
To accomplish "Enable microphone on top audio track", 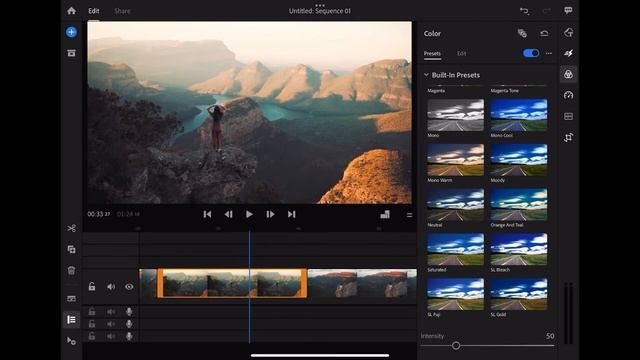I will [129, 312].
